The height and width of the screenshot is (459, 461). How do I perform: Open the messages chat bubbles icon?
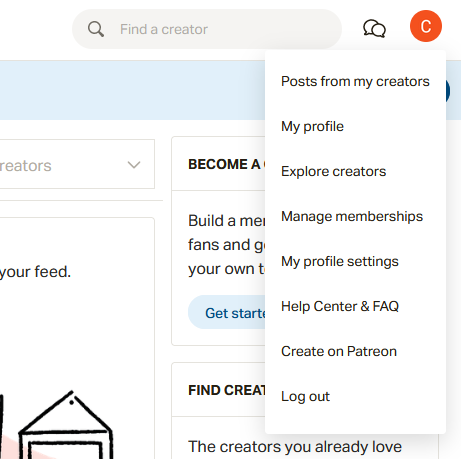(374, 29)
